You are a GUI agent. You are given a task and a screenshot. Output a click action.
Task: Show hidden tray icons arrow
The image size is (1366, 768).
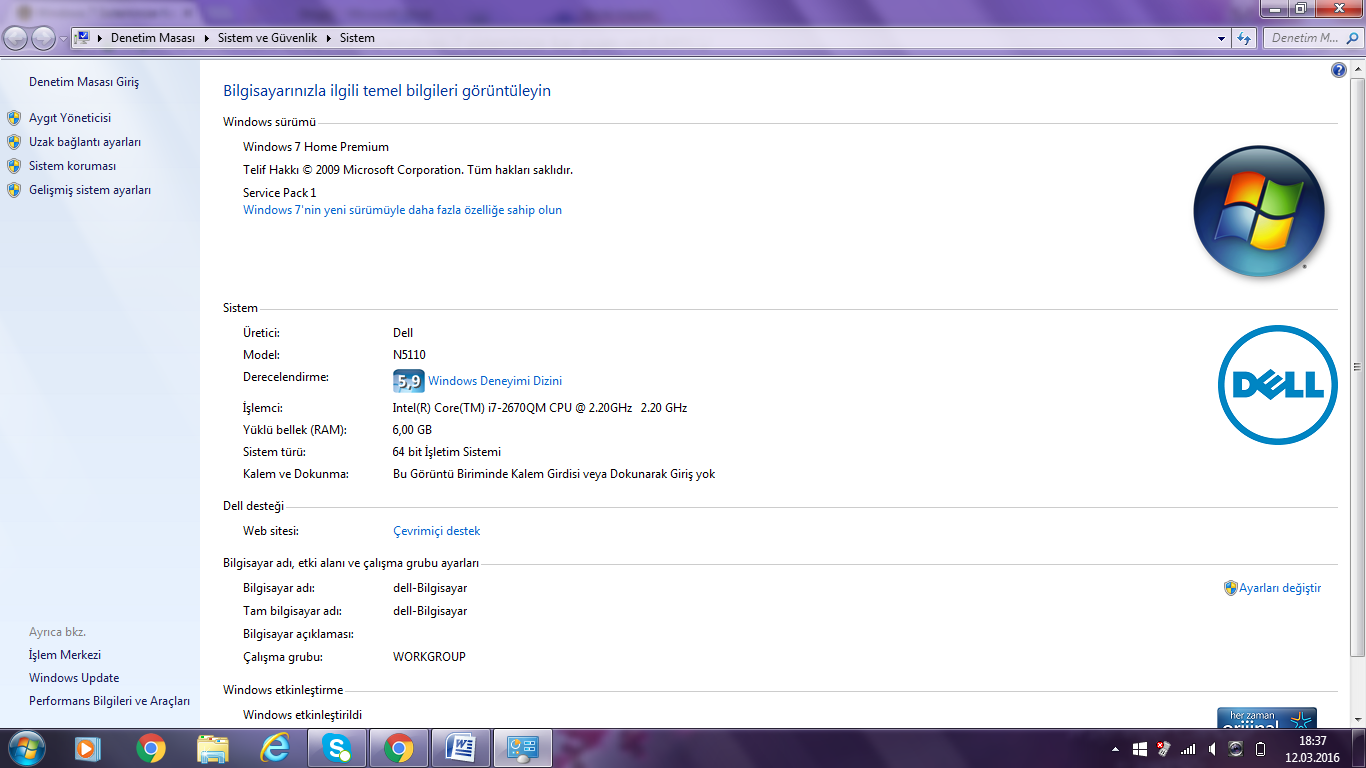pos(1116,749)
